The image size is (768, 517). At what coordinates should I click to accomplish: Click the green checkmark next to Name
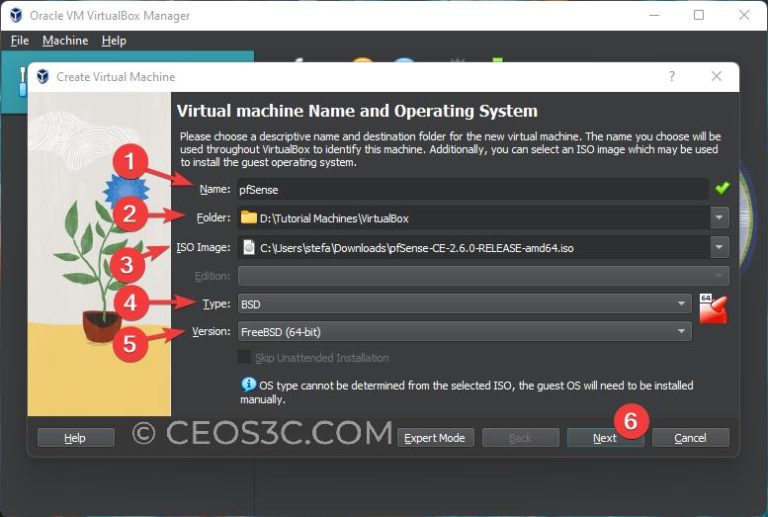(722, 188)
